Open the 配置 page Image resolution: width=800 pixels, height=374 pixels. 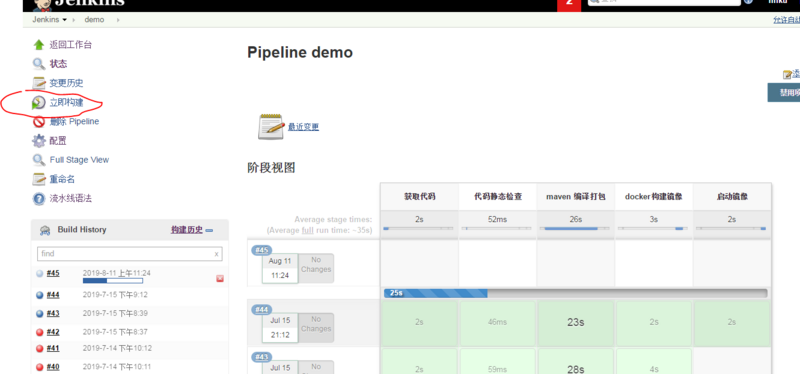click(58, 141)
